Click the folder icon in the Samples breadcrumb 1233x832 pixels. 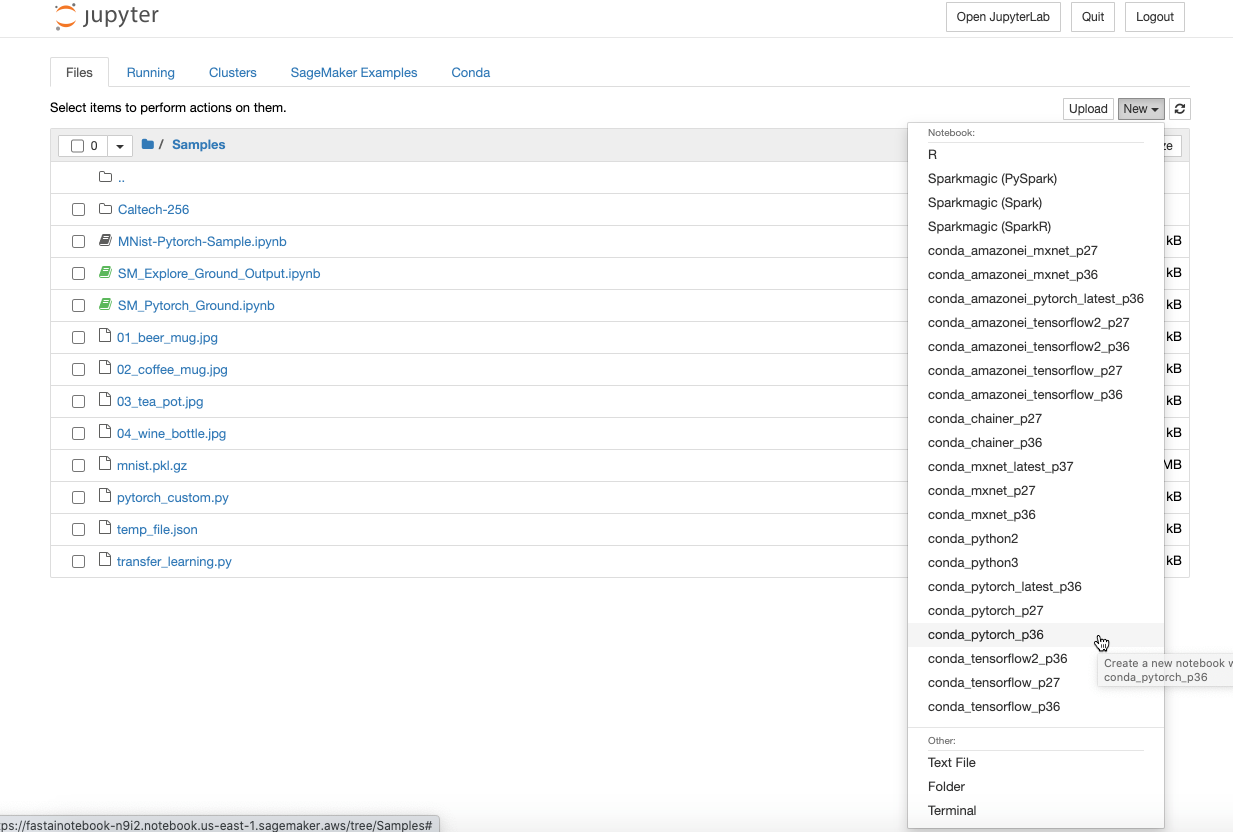click(148, 145)
